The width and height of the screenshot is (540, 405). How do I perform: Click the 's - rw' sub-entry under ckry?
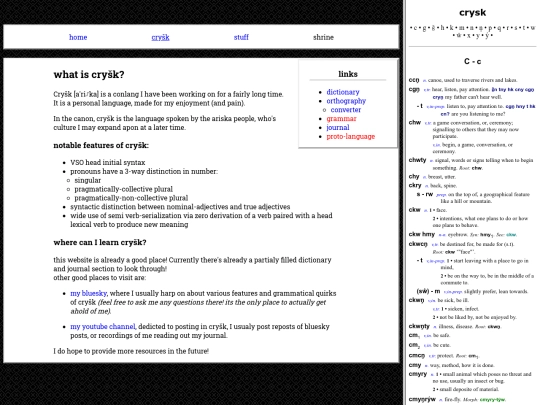425,194
